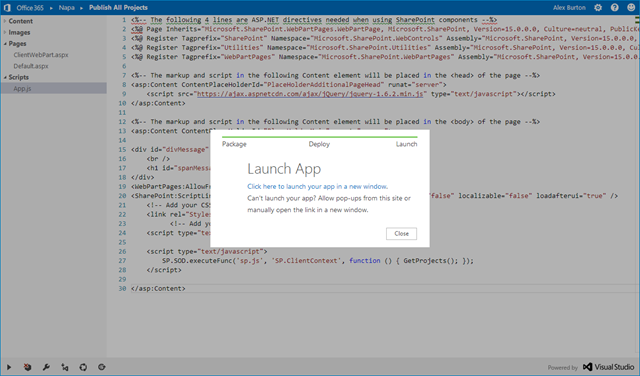Open Properties wrench icon in bottom toolbar
This screenshot has width=640, height=376.
(46, 367)
